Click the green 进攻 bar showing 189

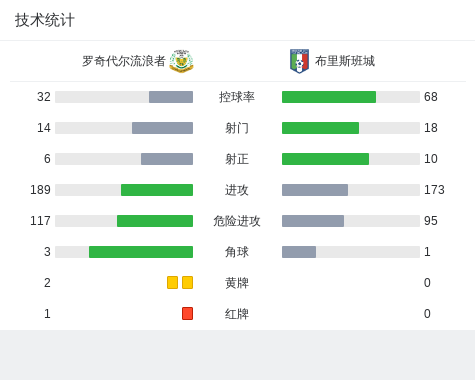(x=157, y=190)
